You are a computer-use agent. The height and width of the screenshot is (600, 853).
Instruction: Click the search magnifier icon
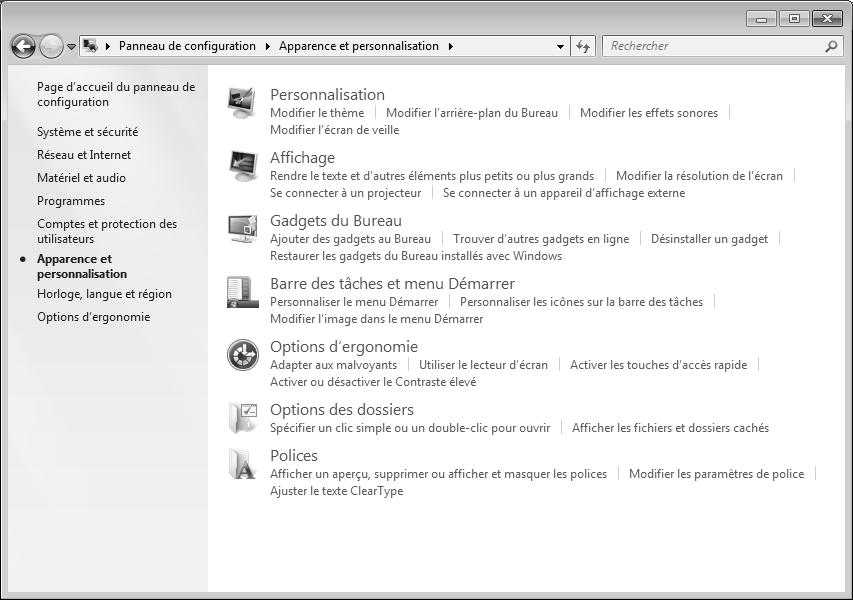(831, 46)
